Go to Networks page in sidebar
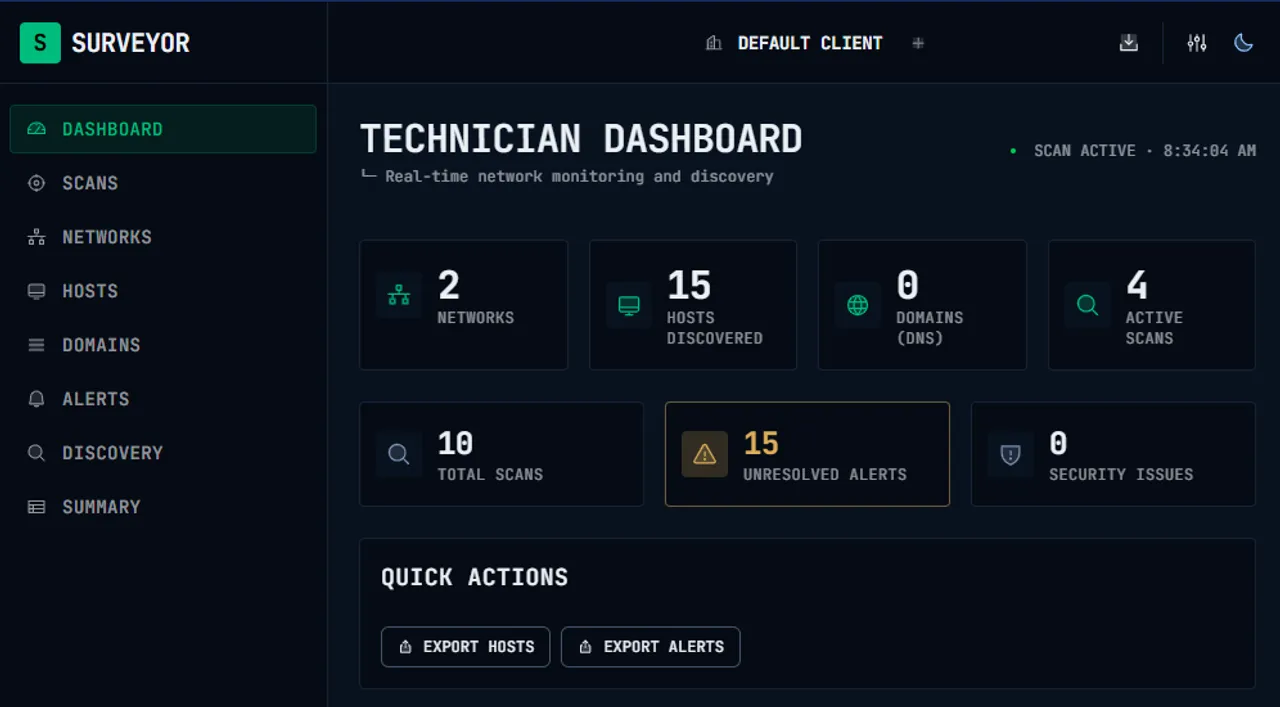Image resolution: width=1280 pixels, height=707 pixels. 106,237
